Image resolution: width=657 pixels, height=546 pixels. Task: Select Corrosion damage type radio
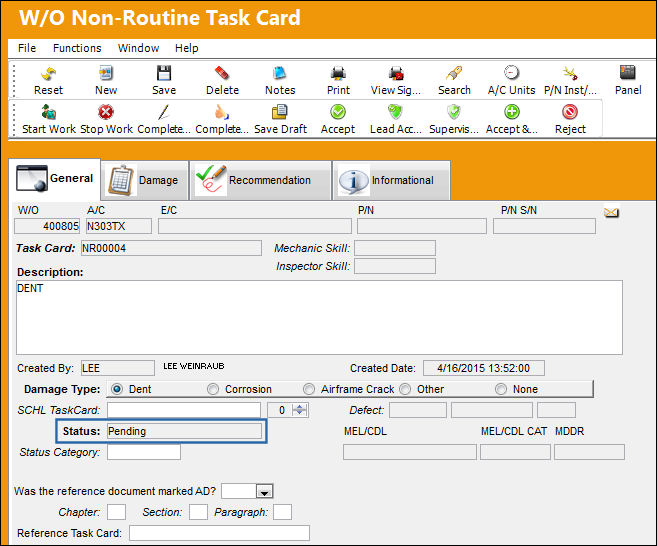point(213,389)
